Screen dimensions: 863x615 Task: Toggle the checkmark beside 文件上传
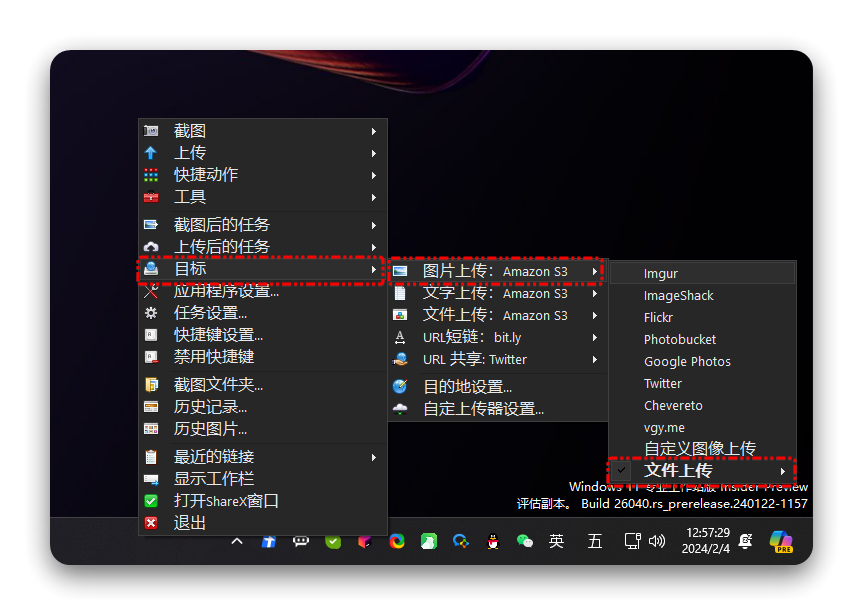click(x=621, y=471)
